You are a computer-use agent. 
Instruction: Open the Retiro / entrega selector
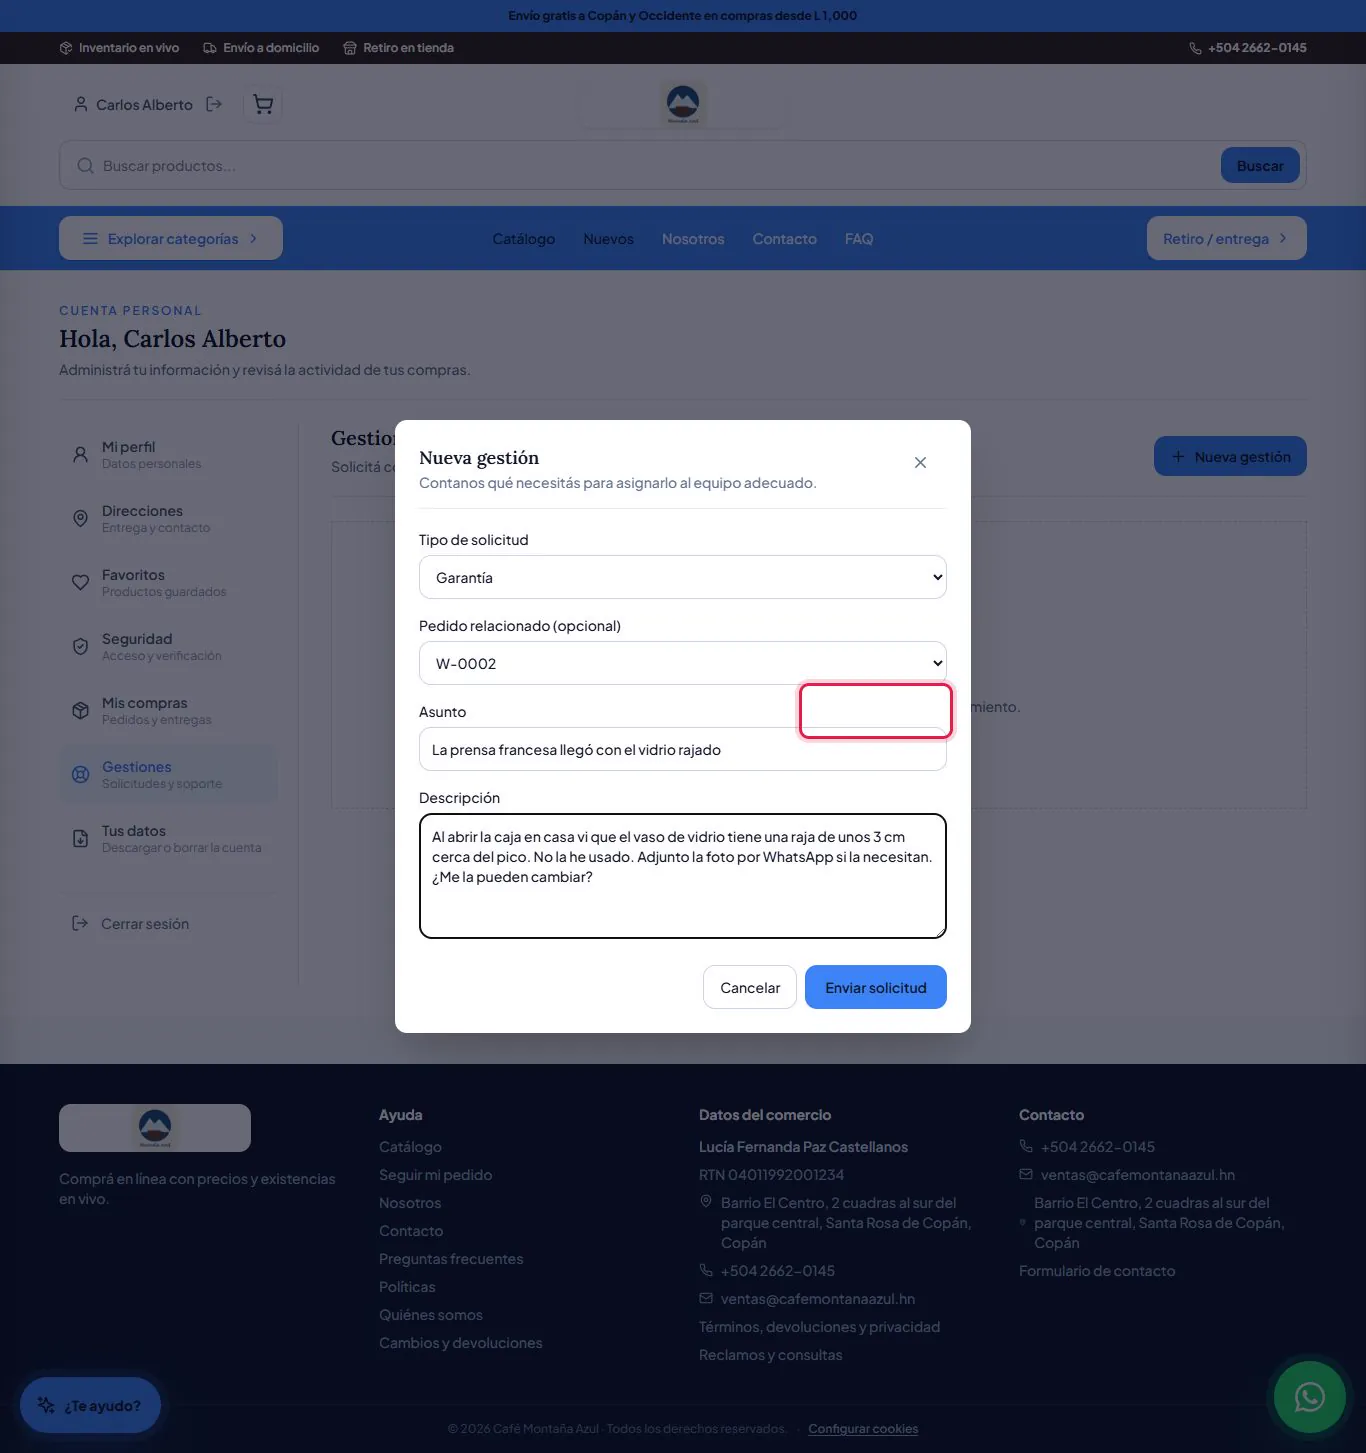1226,238
